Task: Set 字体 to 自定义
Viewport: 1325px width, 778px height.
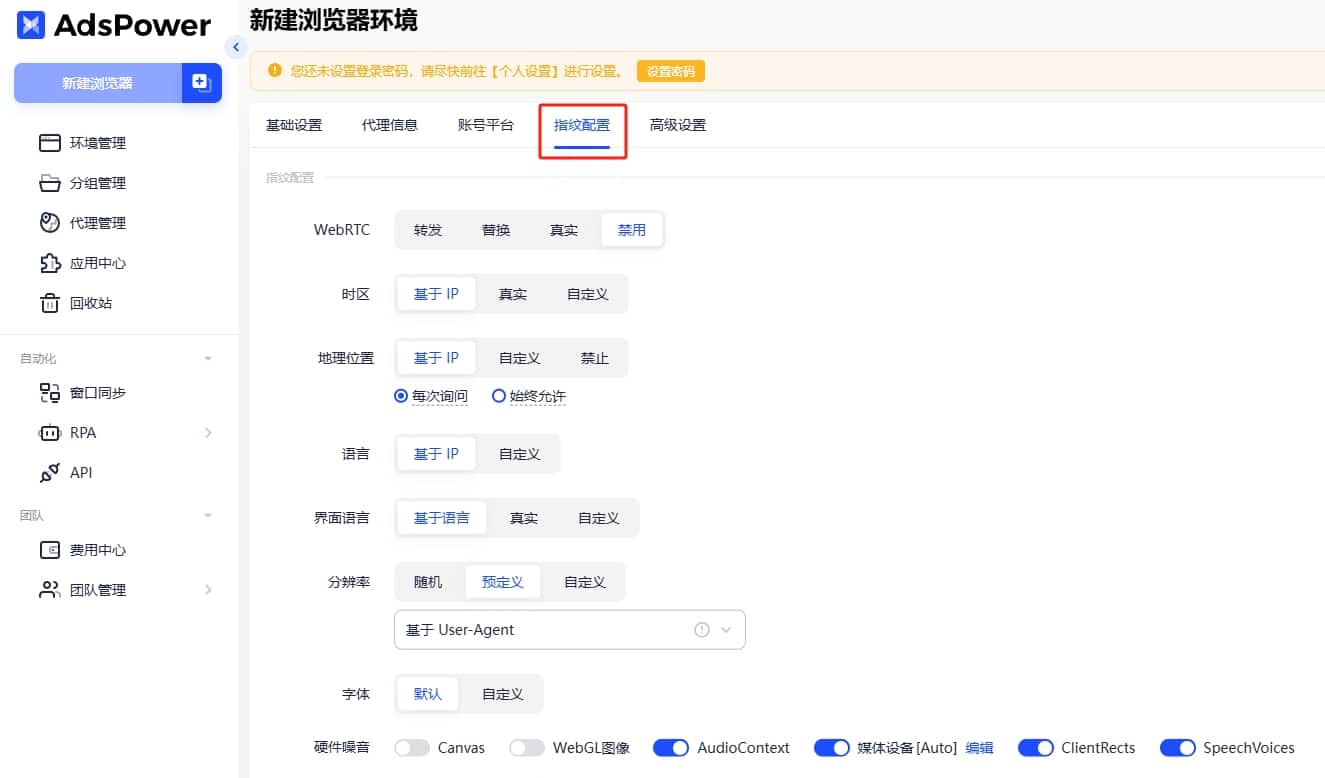Action: click(x=503, y=694)
